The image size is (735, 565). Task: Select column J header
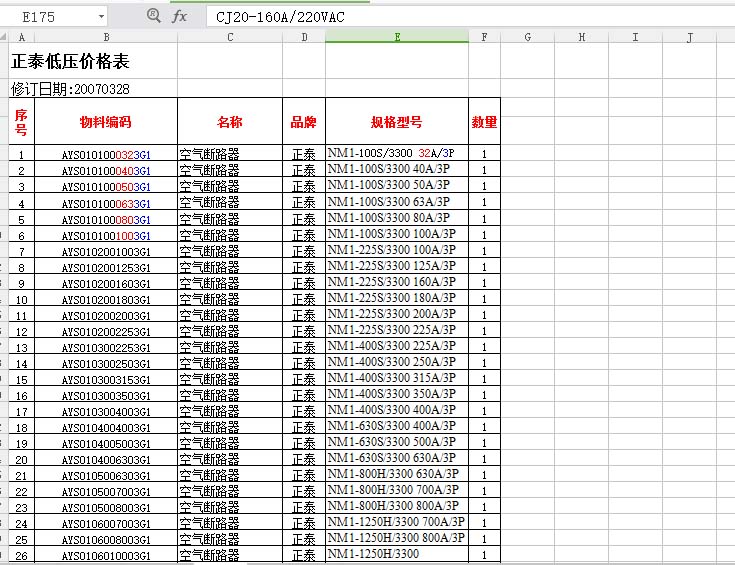pos(690,37)
